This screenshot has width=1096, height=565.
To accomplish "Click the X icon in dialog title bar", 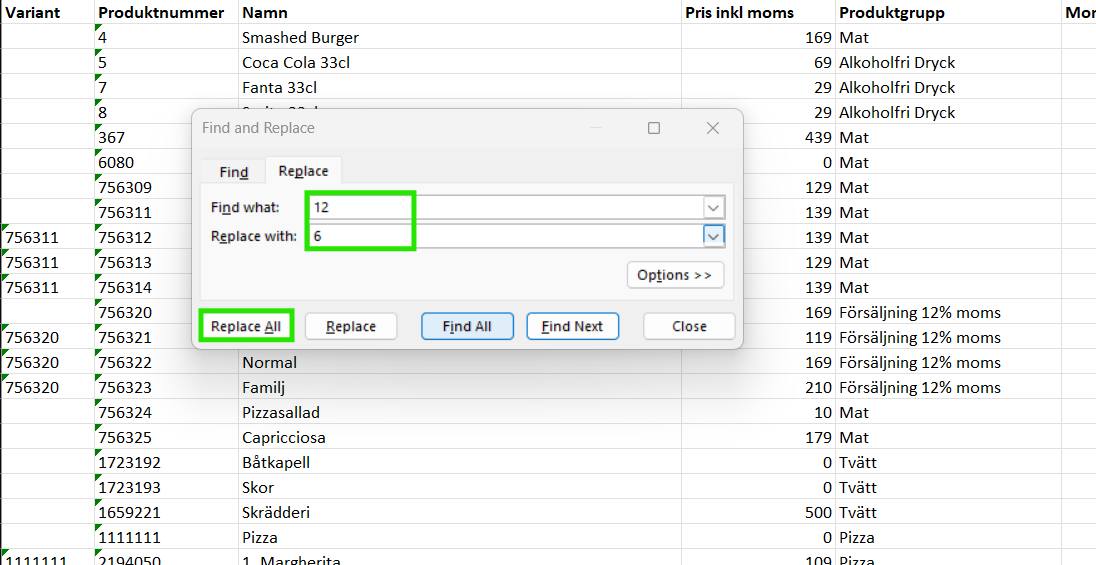I will (x=713, y=128).
